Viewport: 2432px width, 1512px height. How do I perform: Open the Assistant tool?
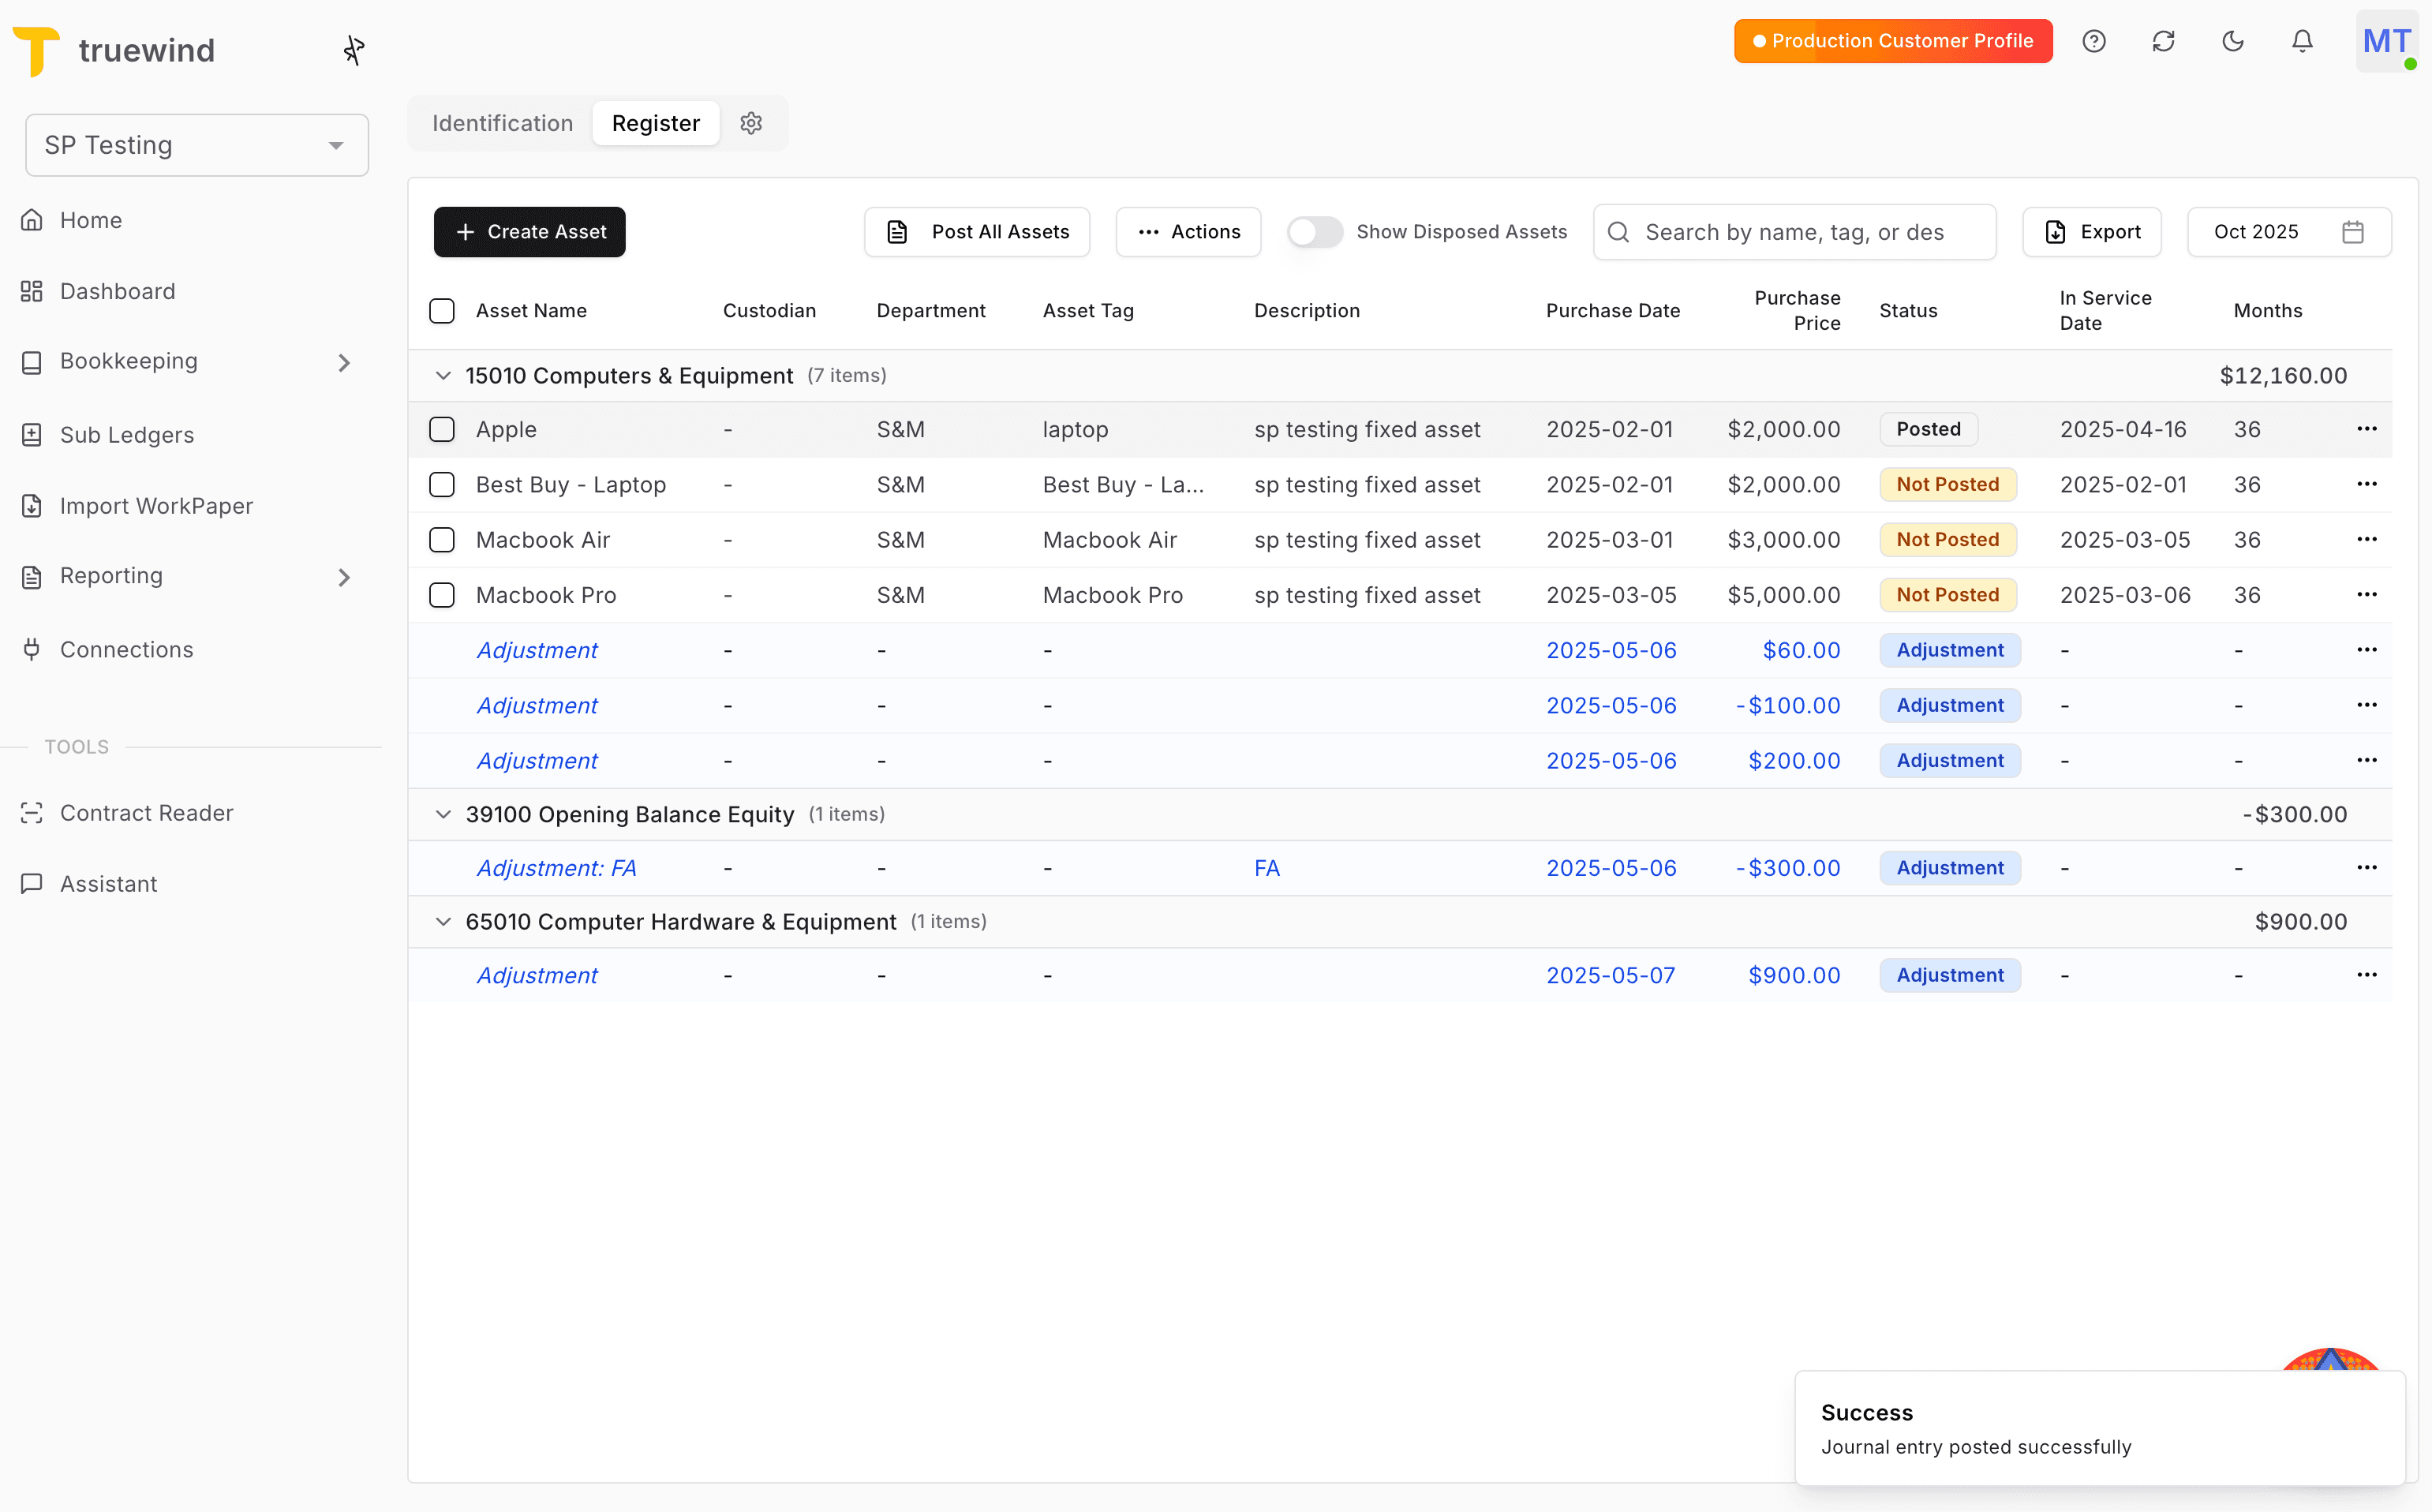pos(107,883)
